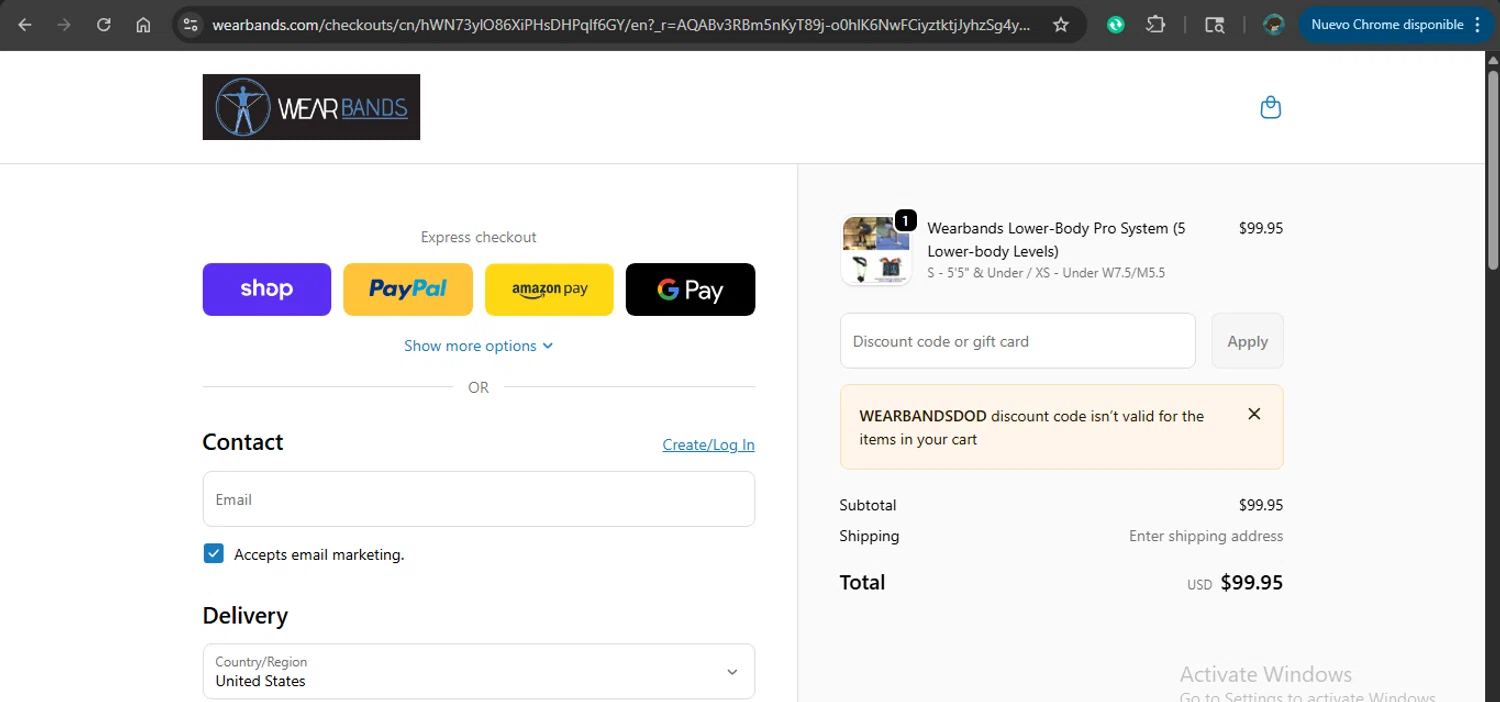Open the shopping bag cart icon
The image size is (1500, 702).
pos(1270,107)
